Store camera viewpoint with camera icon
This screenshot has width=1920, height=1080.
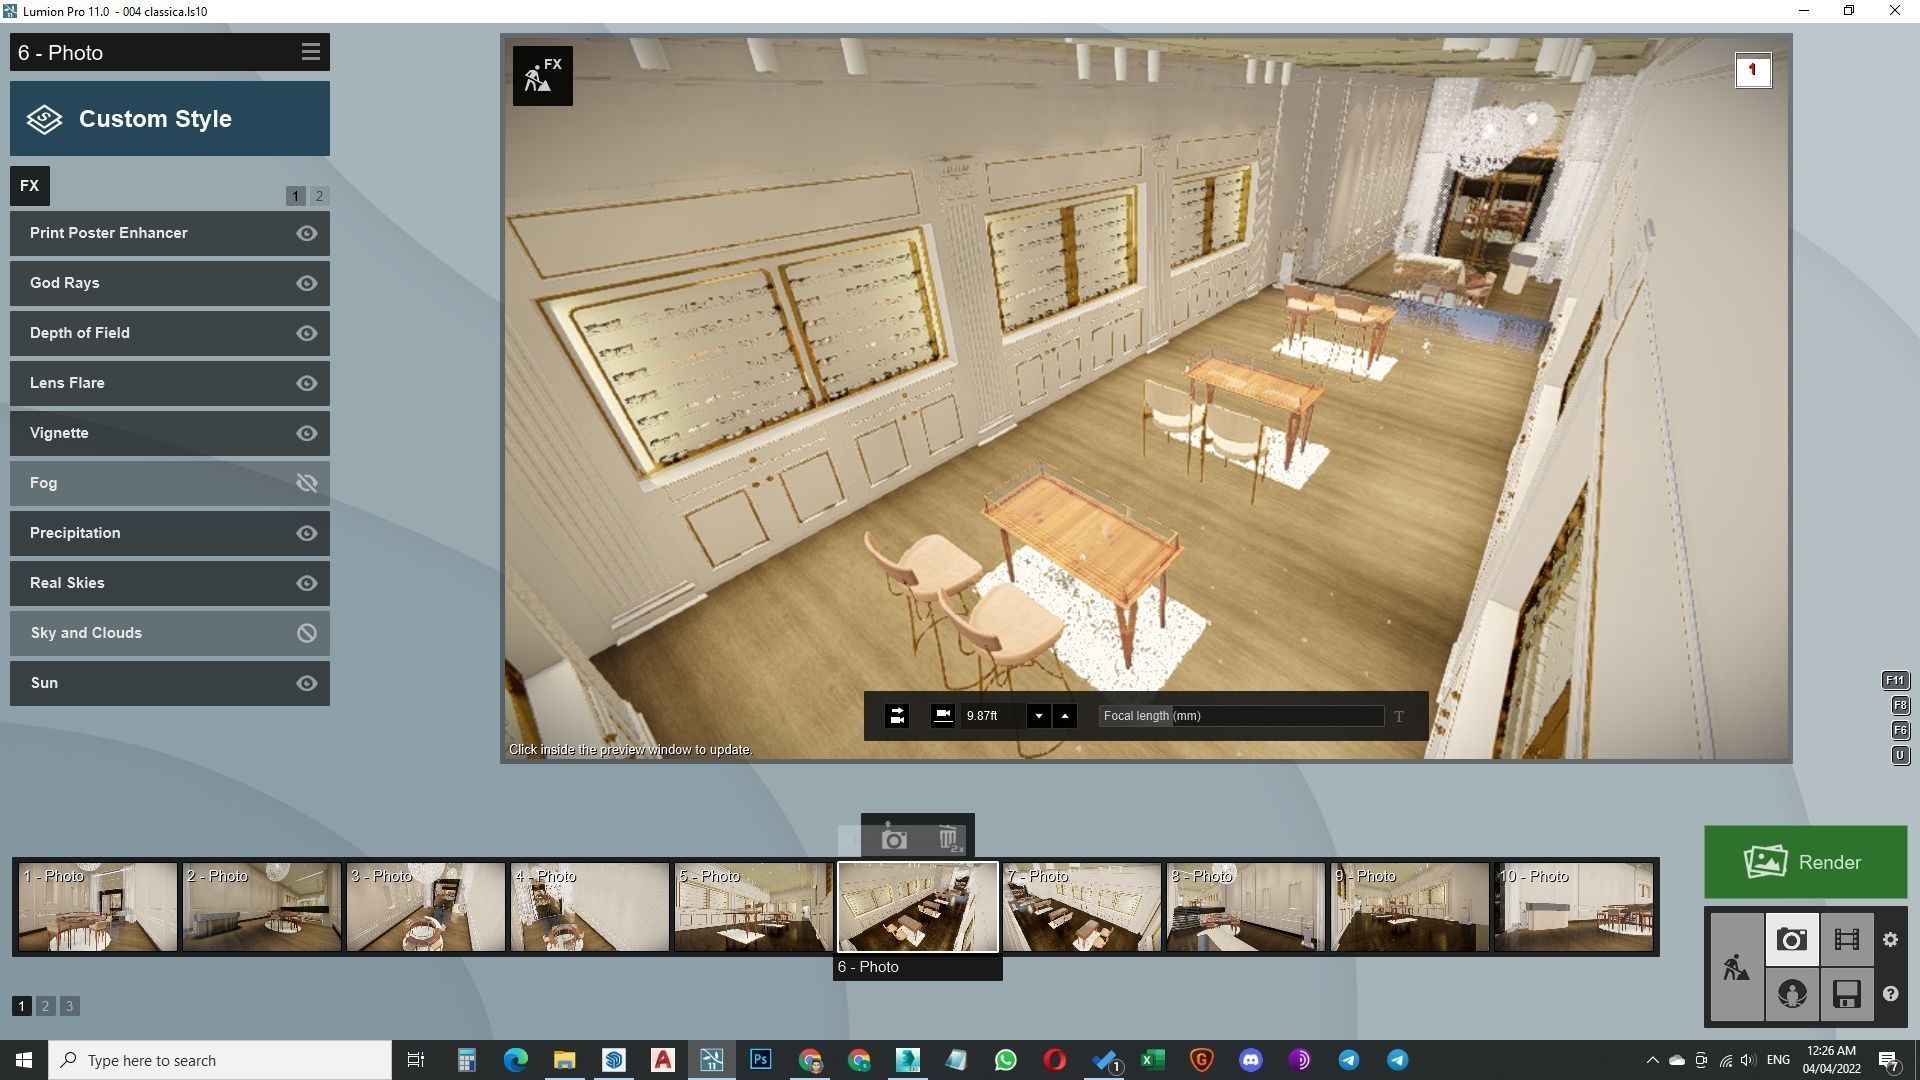(x=894, y=839)
